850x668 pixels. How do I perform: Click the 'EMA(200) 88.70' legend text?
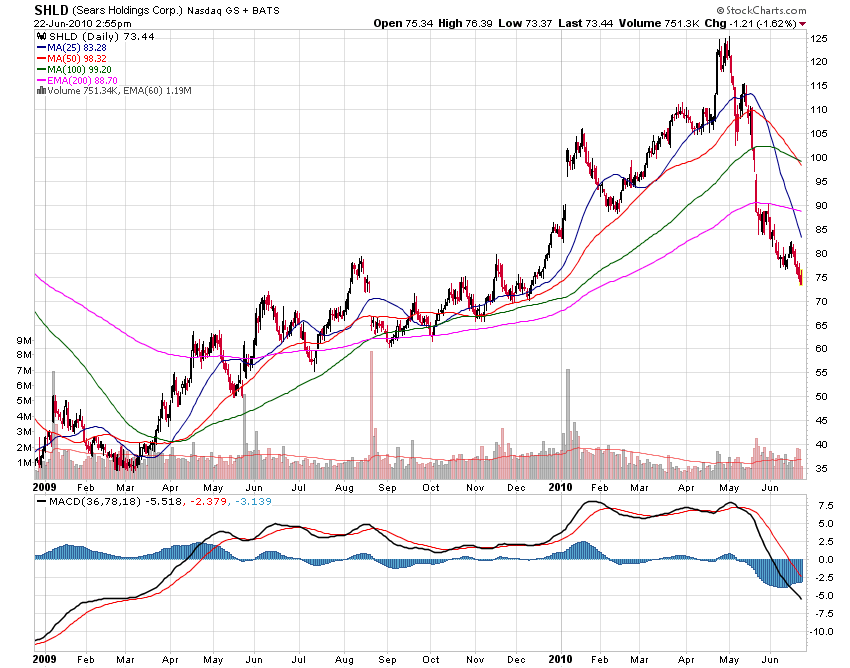coord(82,80)
